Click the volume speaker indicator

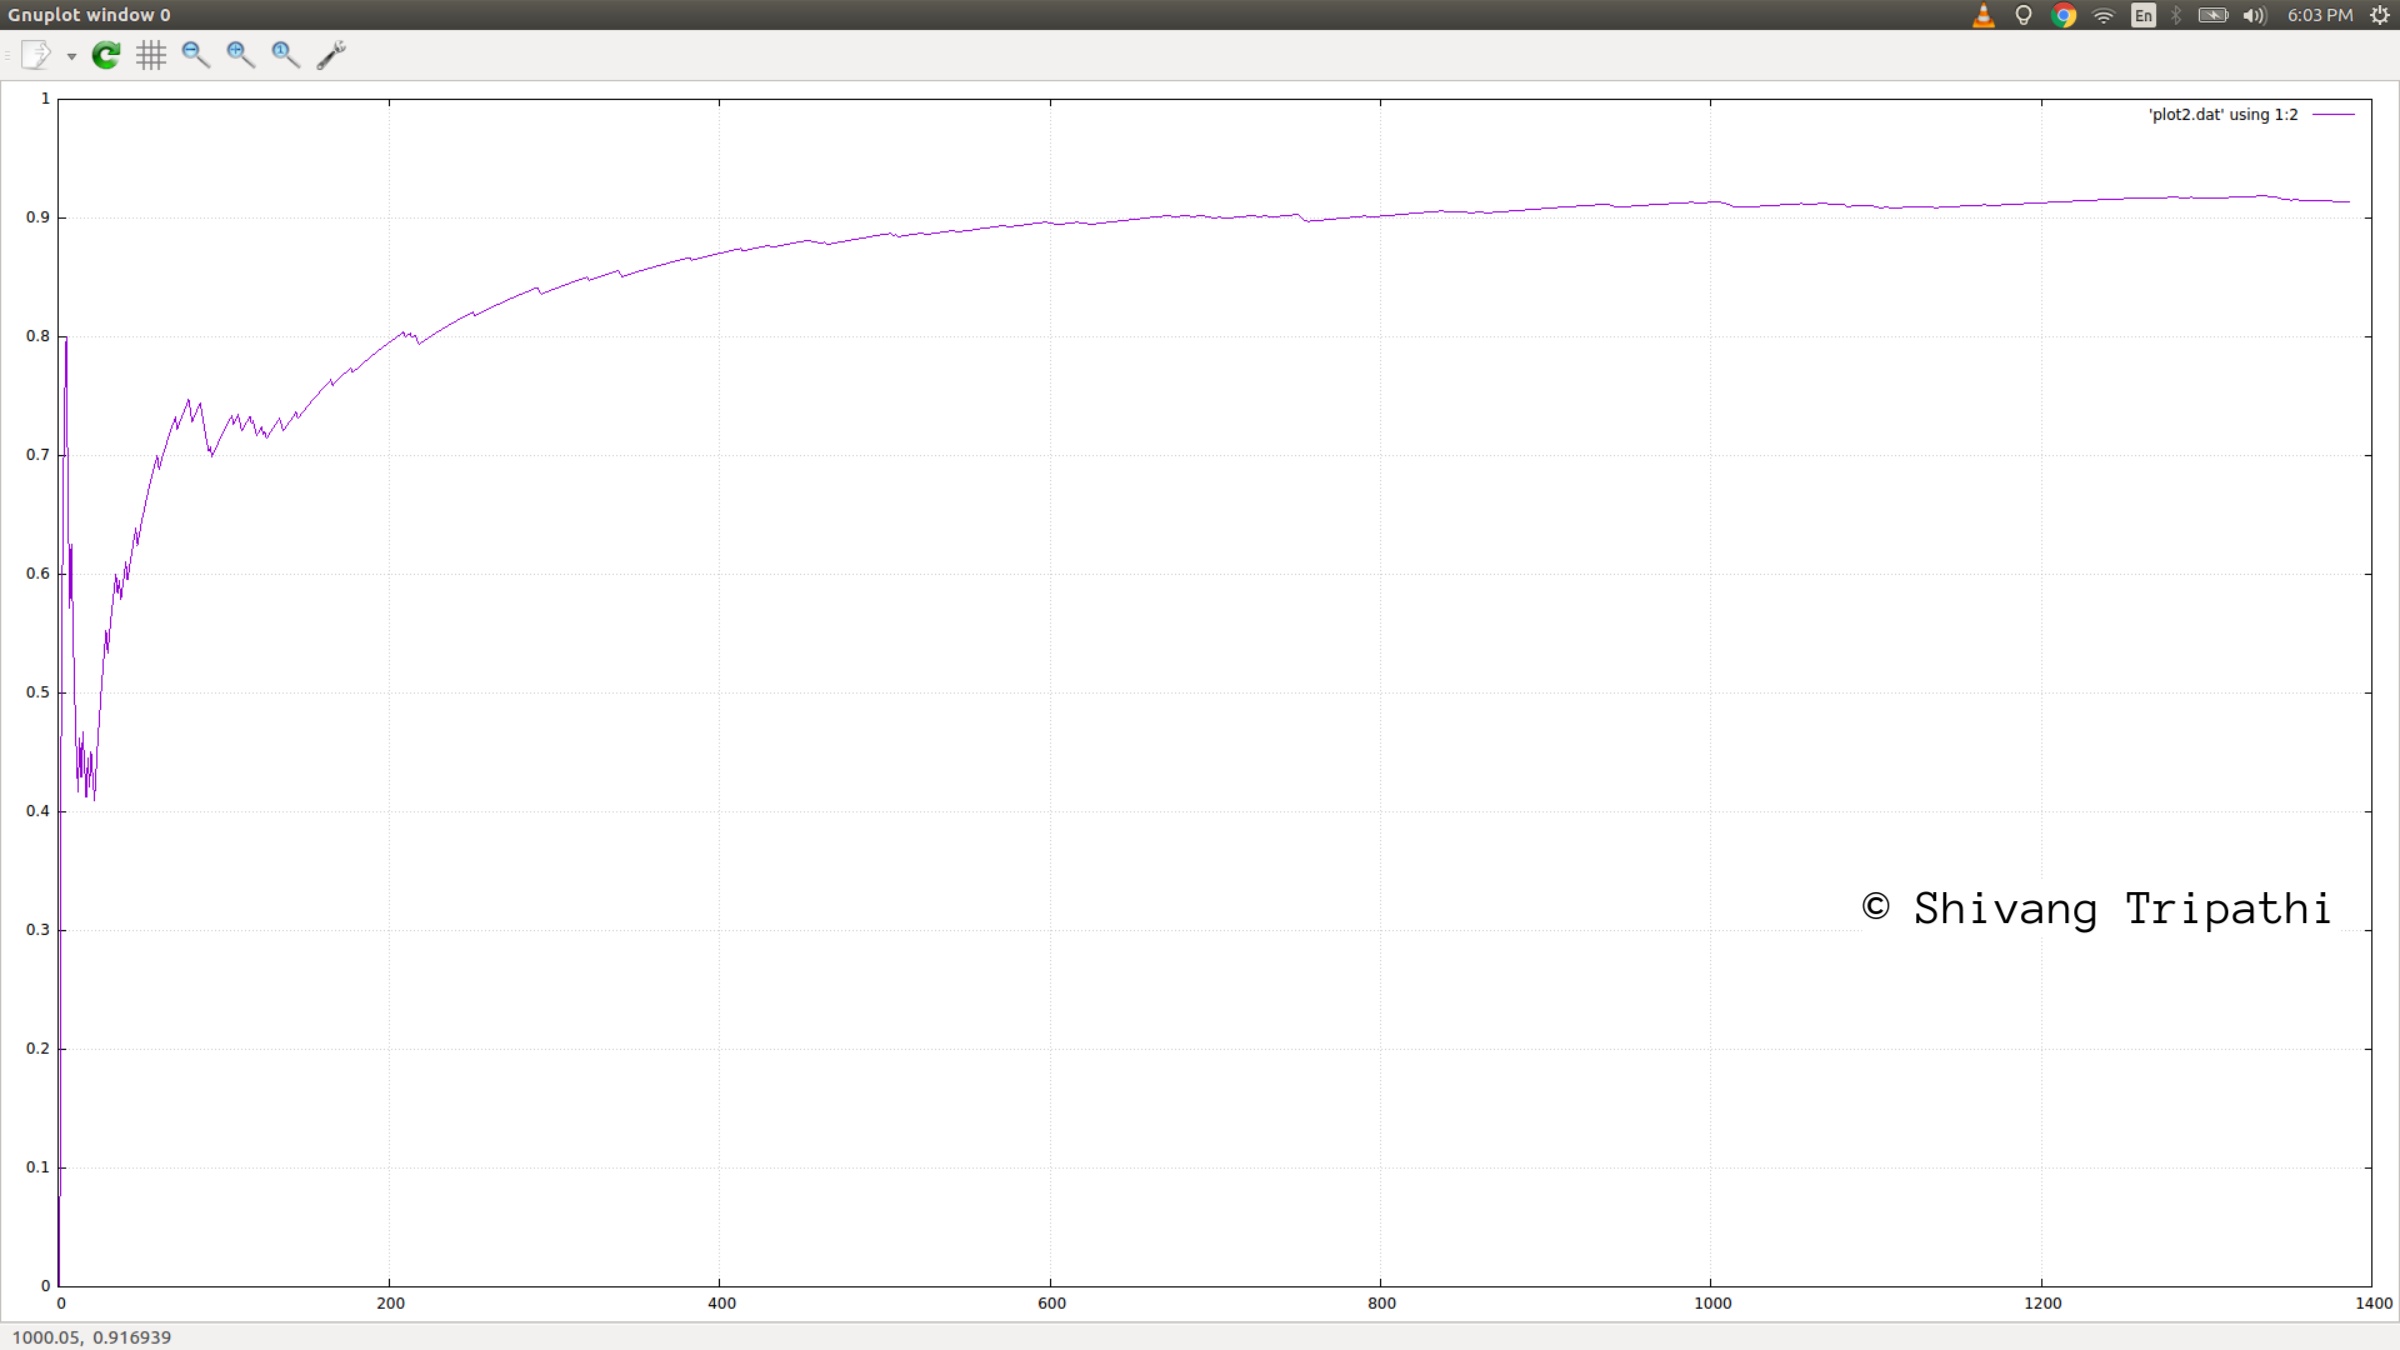[x=2254, y=15]
